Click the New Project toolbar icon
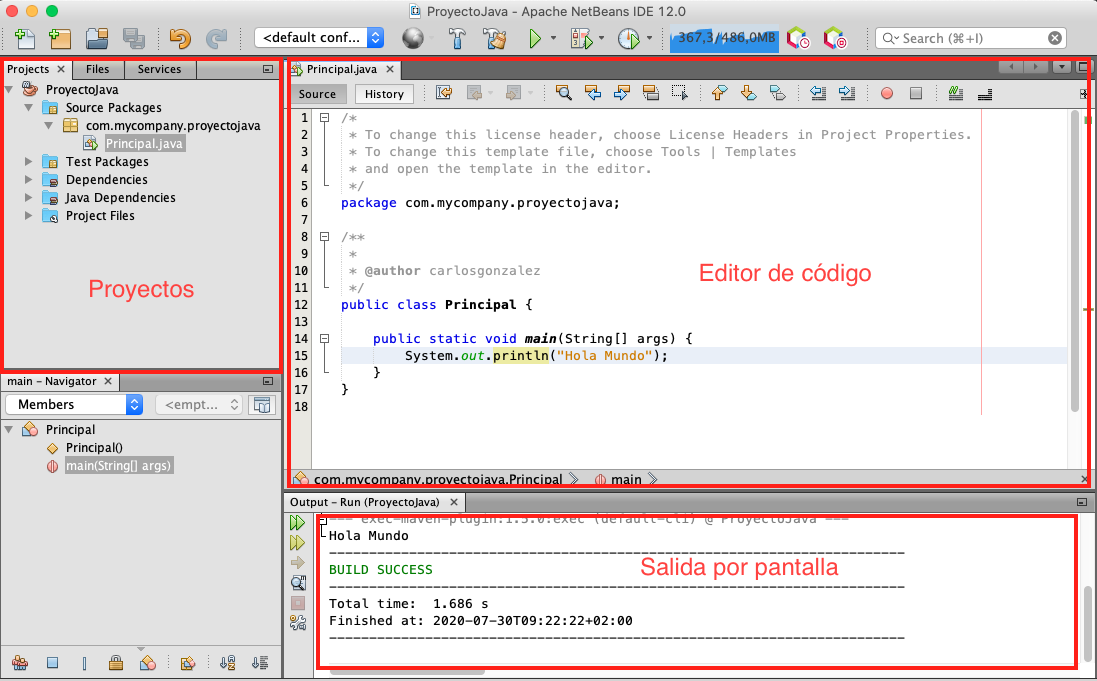The height and width of the screenshot is (681, 1097). (60, 38)
